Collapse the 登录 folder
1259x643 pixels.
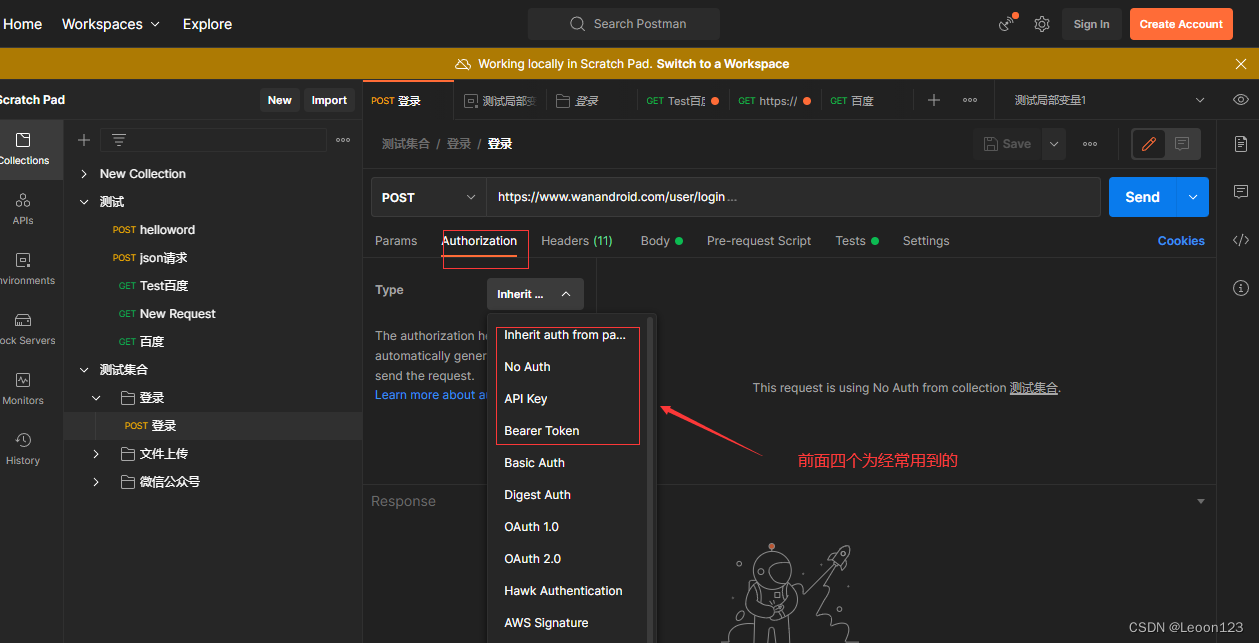click(x=96, y=398)
